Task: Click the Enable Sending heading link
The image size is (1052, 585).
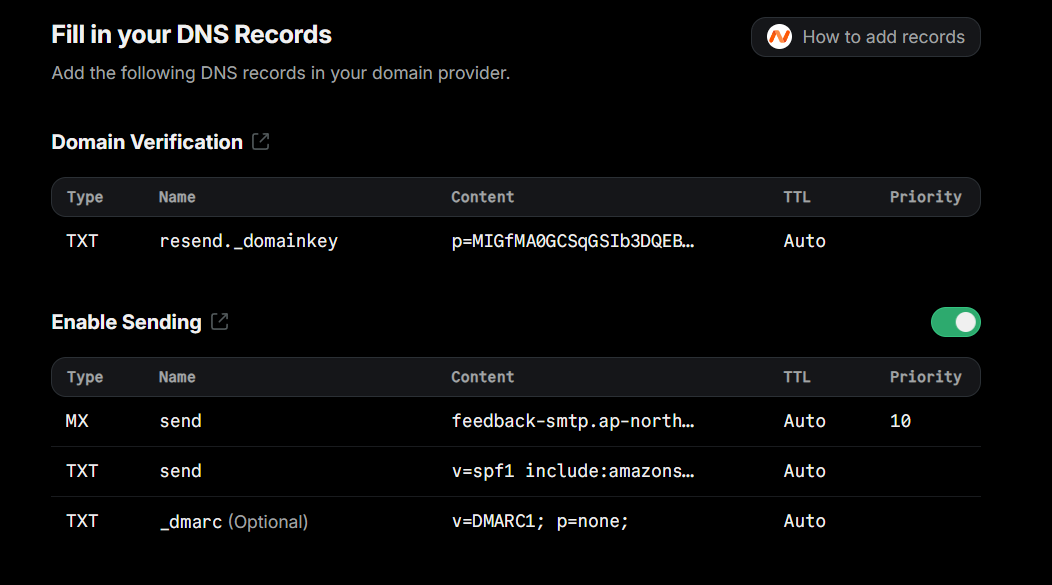Action: [126, 322]
